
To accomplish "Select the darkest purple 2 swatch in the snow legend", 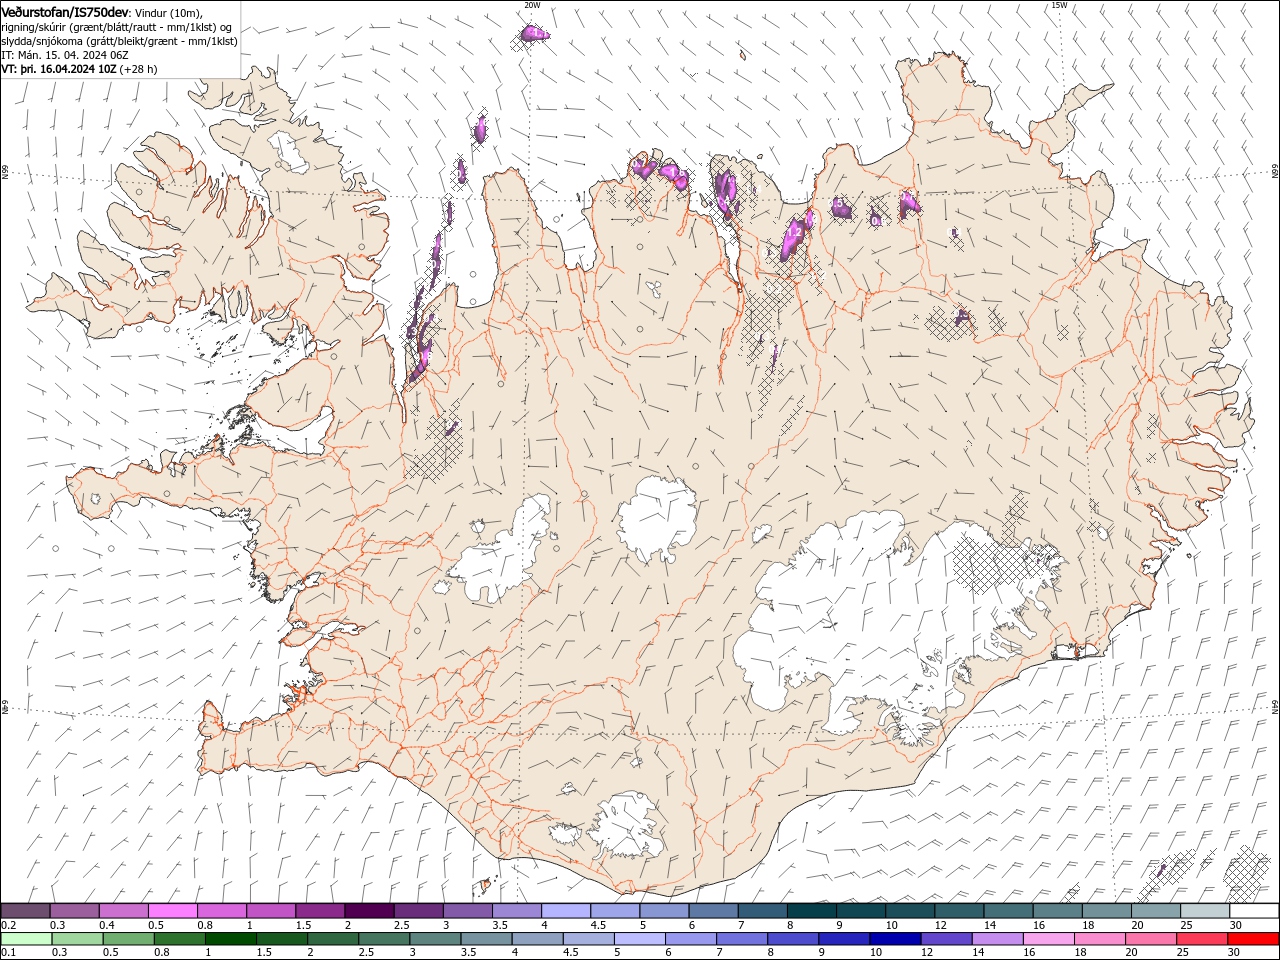I will pyautogui.click(x=369, y=911).
